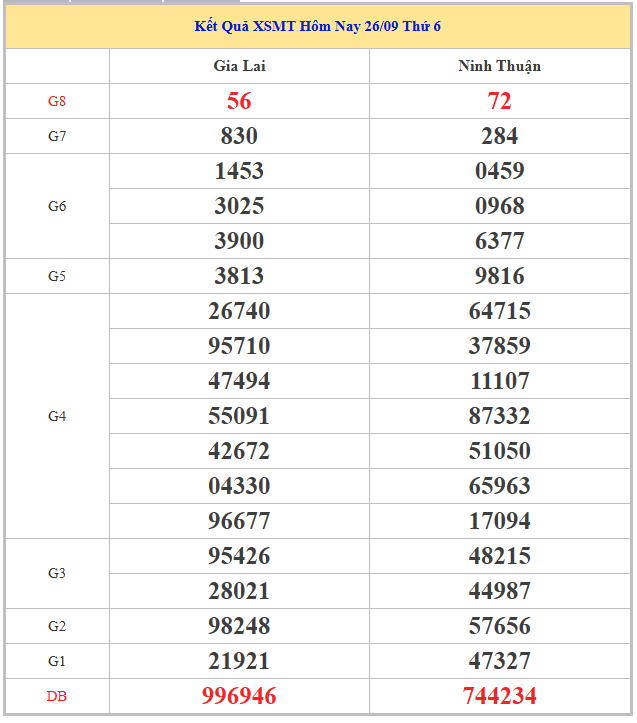Click the G7 row label
The height and width of the screenshot is (723, 637).
57,136
